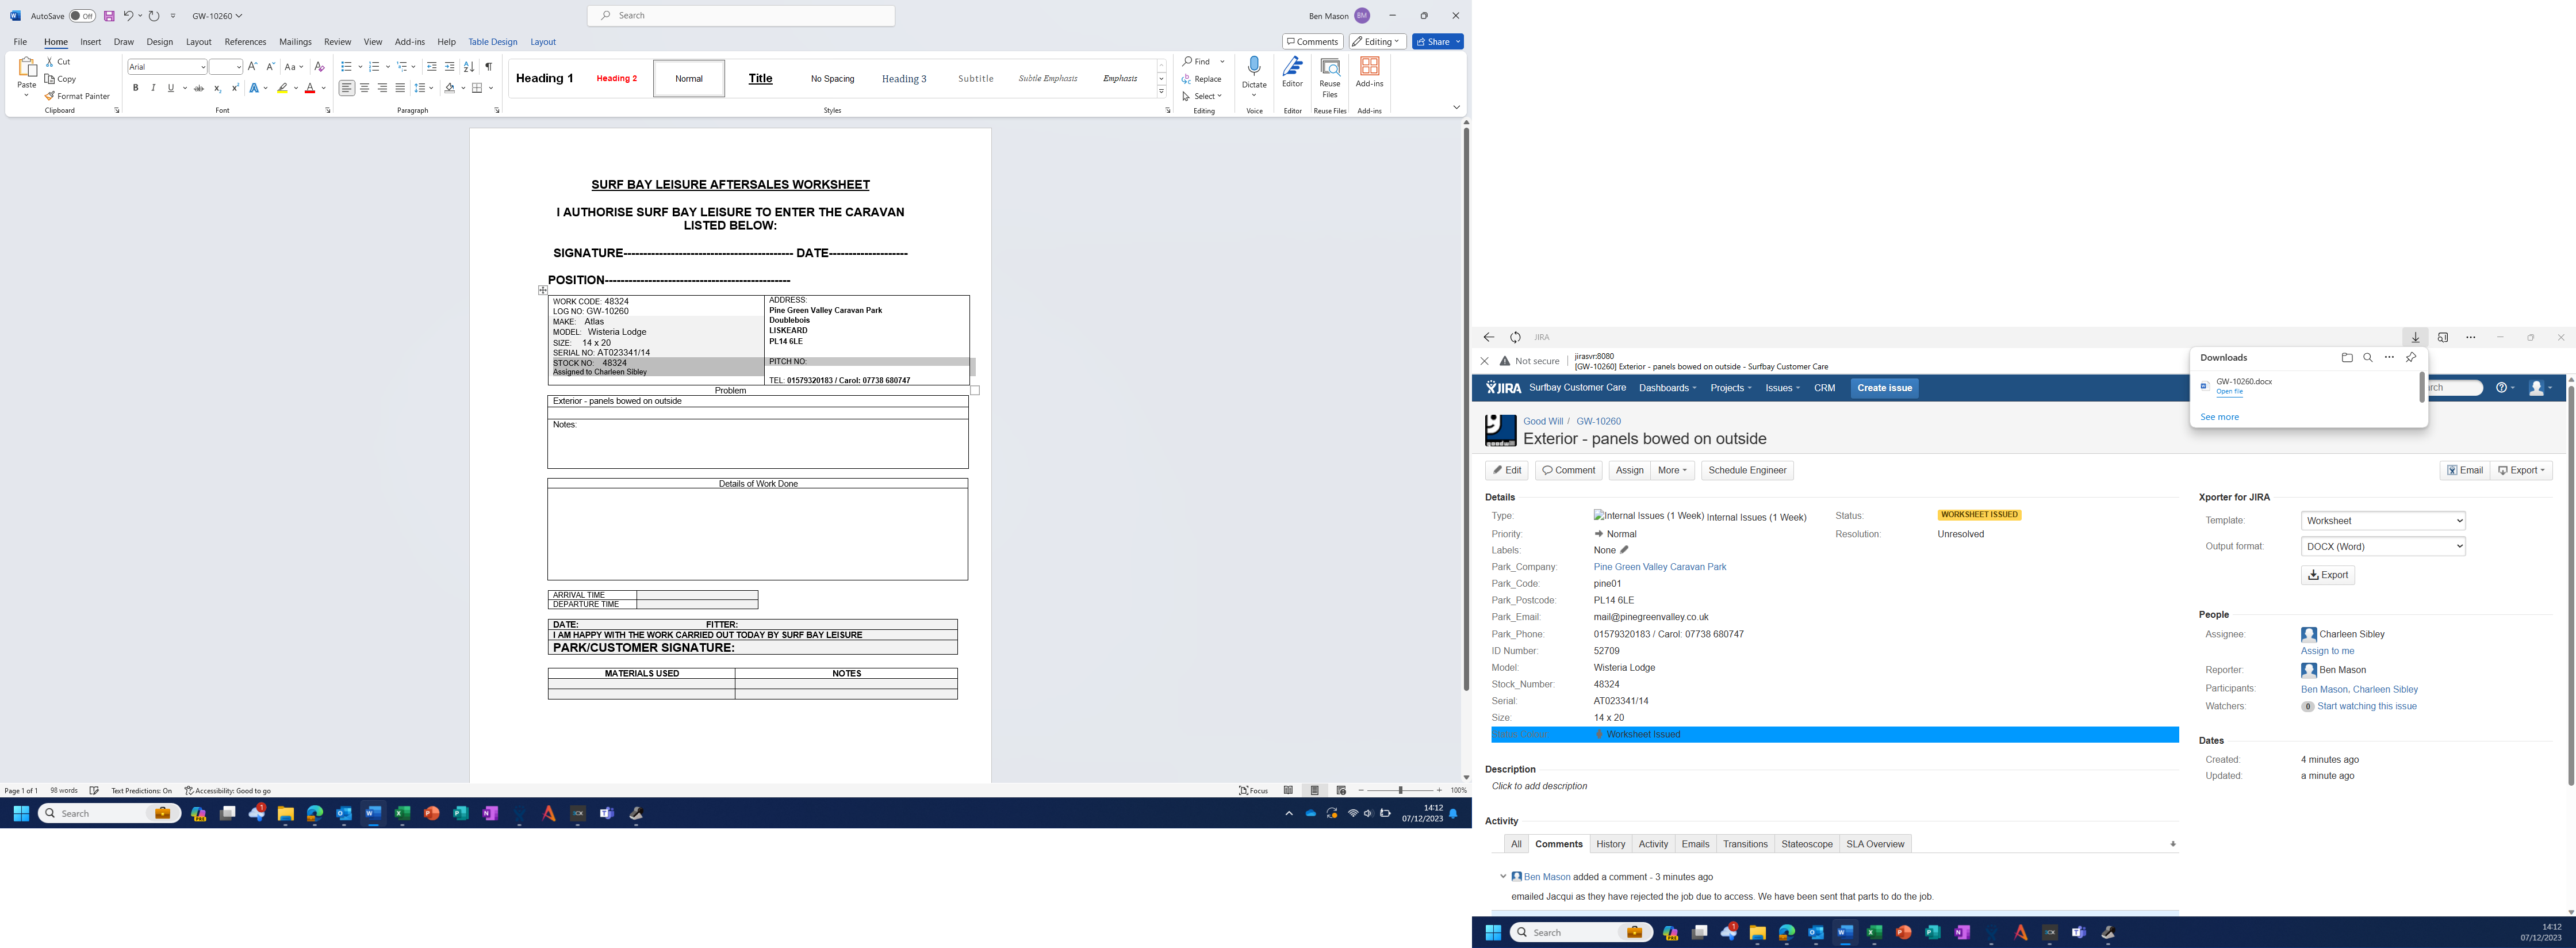Click the Dictate microphone icon
Viewport: 2576px width, 948px height.
click(1254, 67)
